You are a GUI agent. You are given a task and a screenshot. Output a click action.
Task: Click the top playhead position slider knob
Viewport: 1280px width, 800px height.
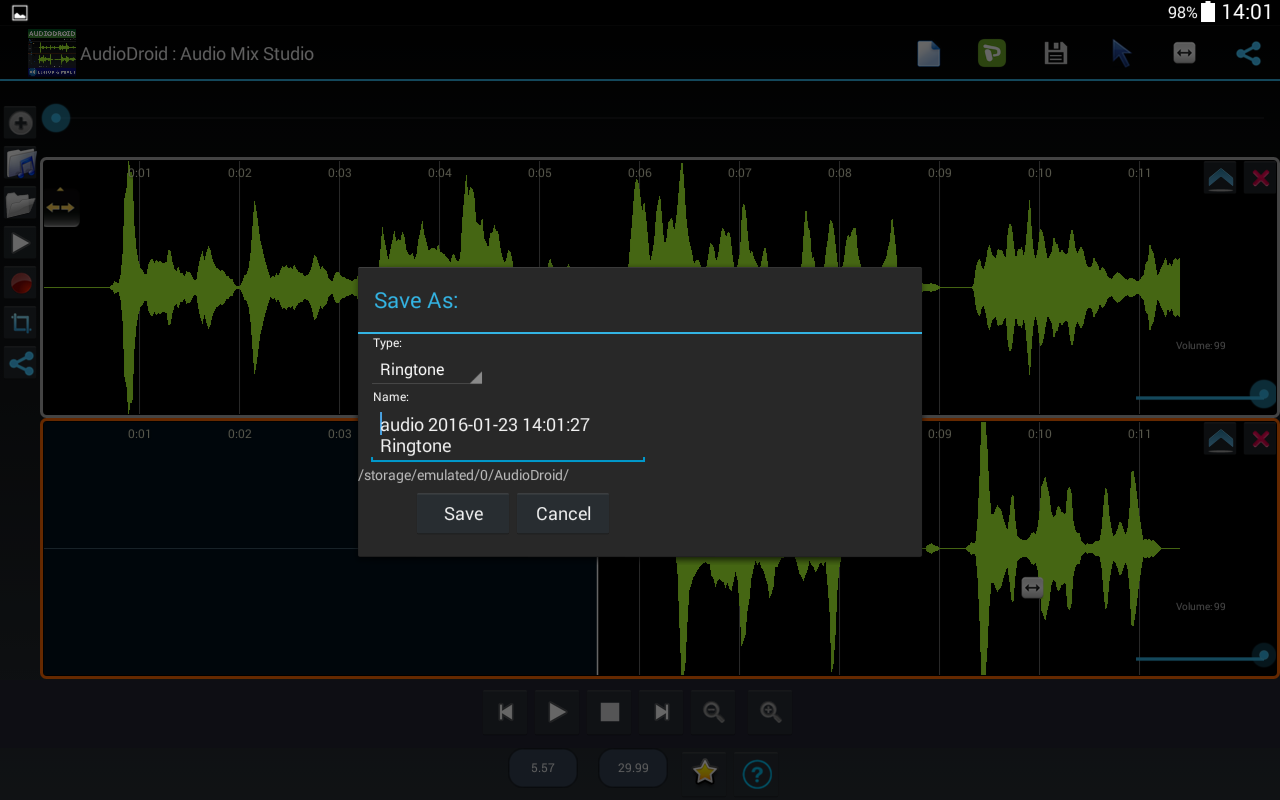tap(56, 119)
